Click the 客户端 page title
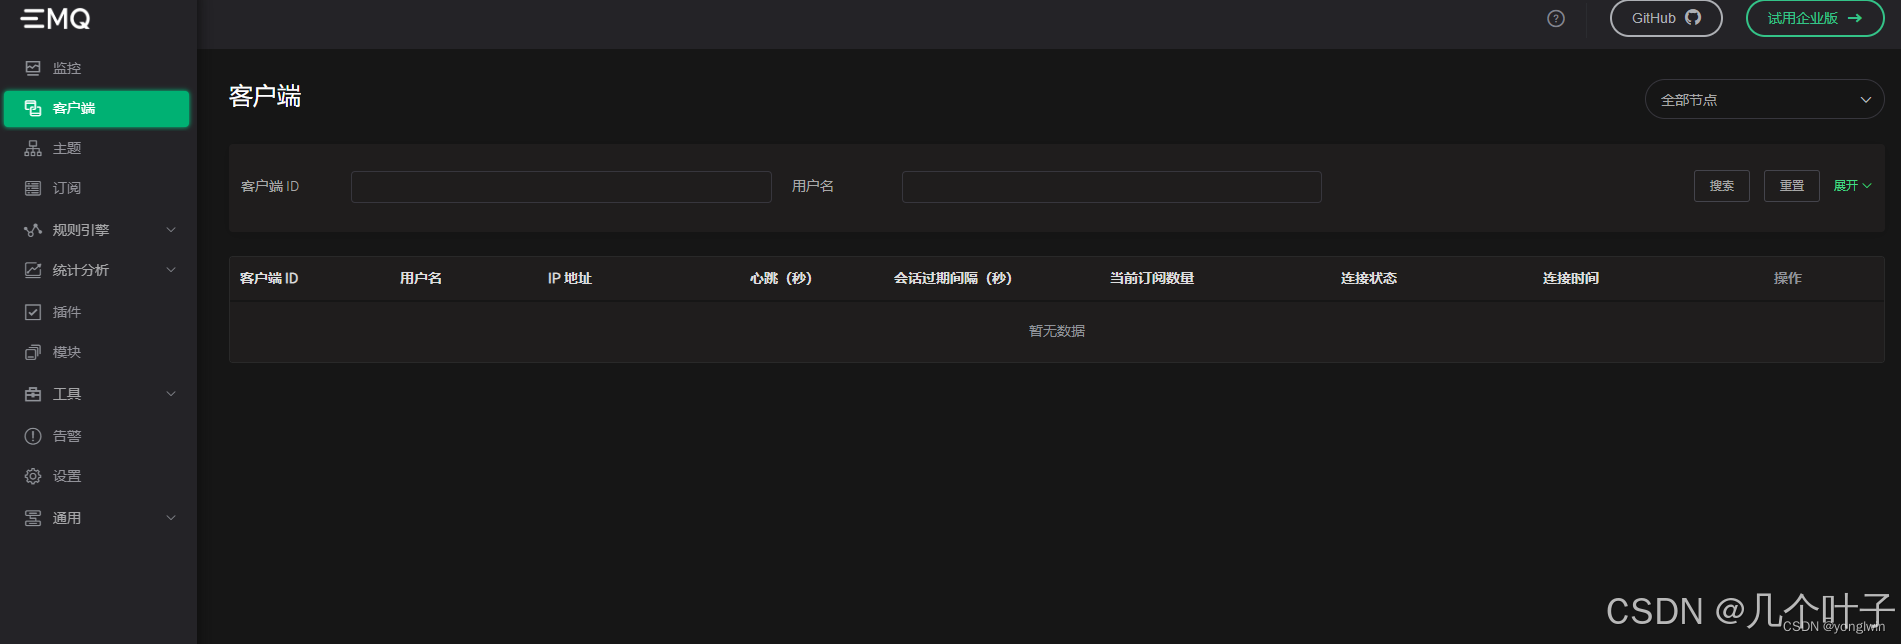This screenshot has width=1901, height=644. tap(265, 96)
